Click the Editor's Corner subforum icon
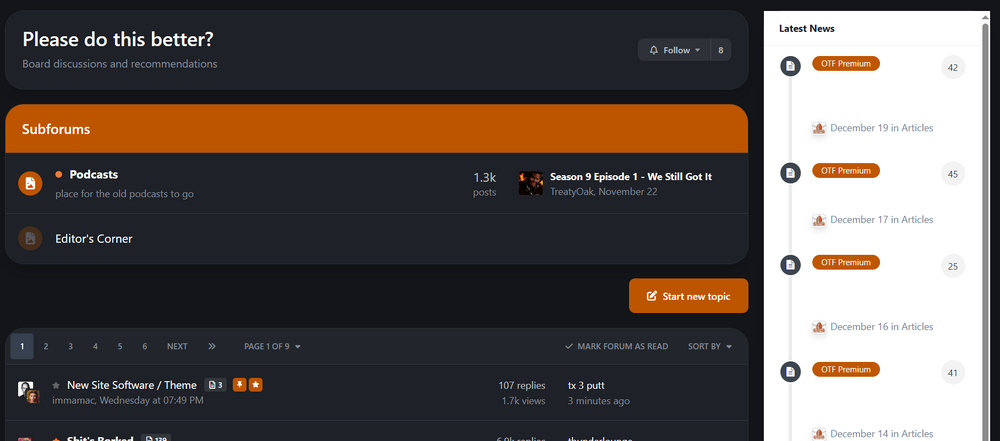Image resolution: width=1000 pixels, height=441 pixels. click(30, 239)
